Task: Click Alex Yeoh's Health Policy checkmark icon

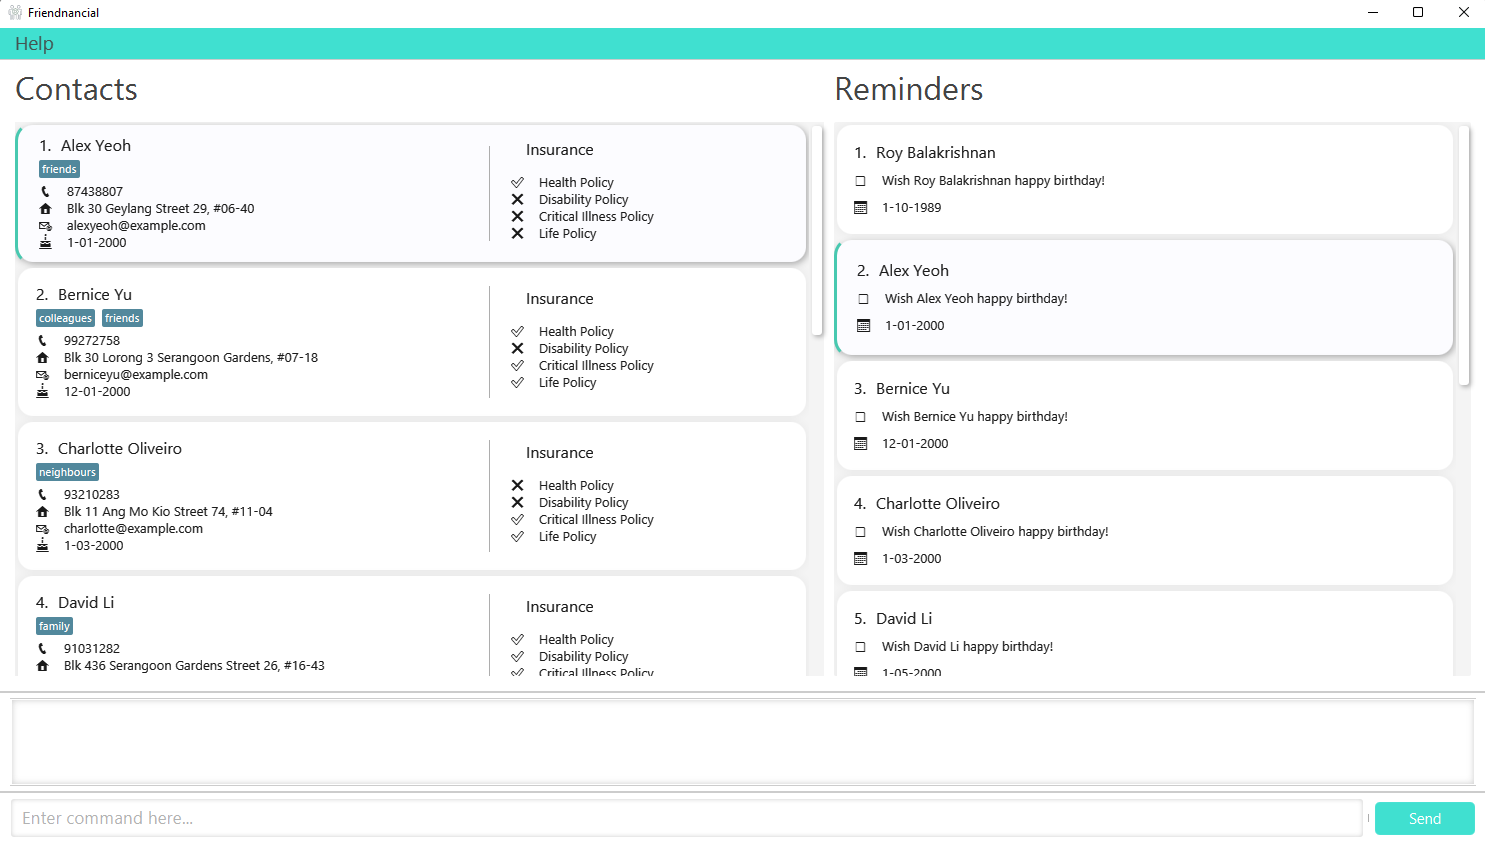Action: (517, 183)
